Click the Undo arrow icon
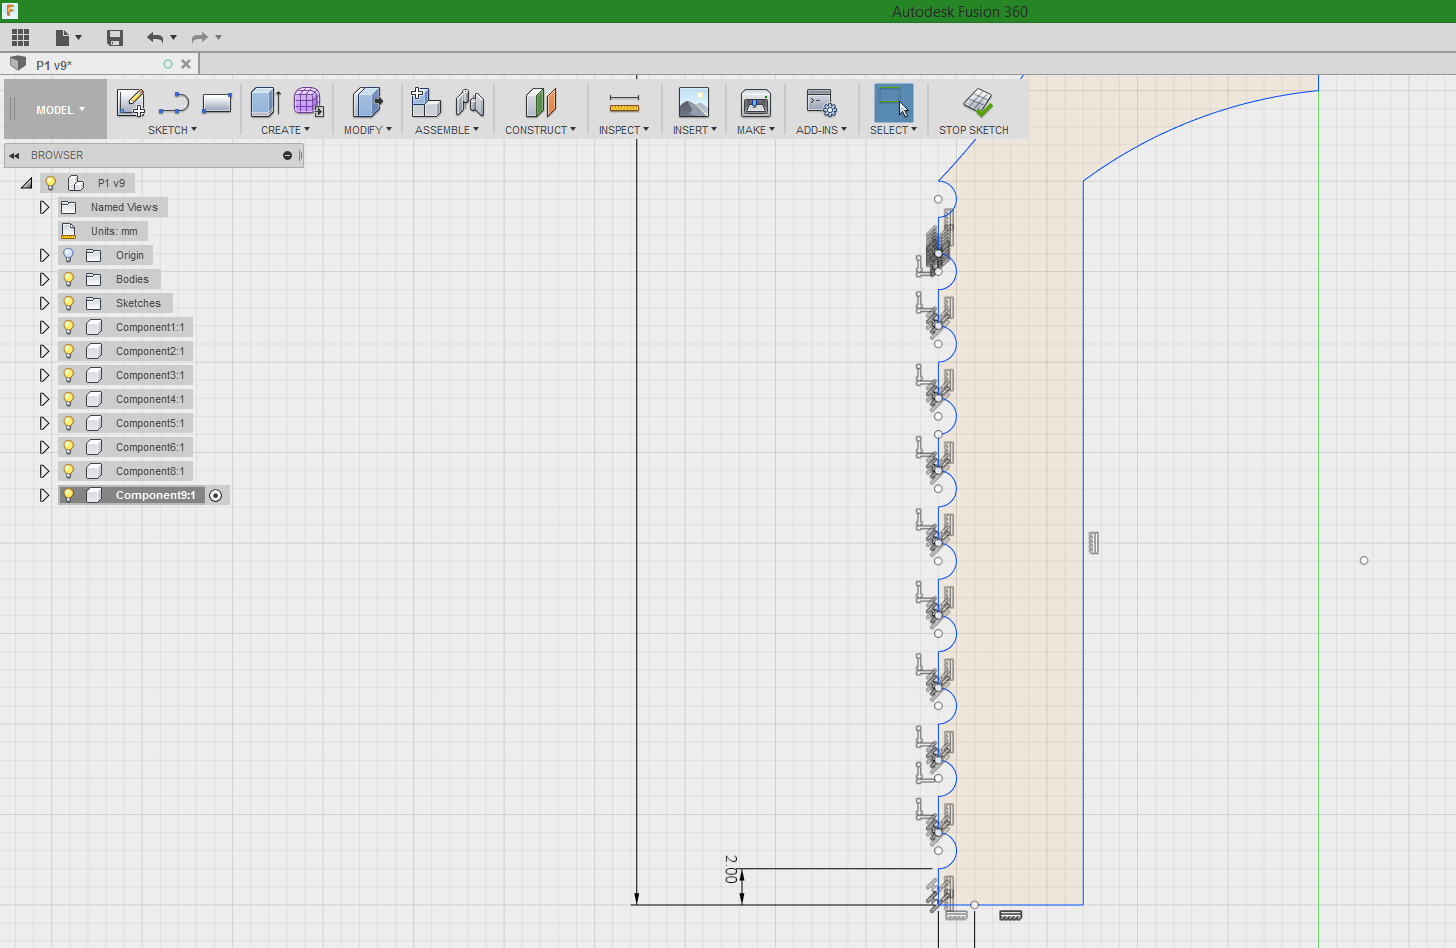The width and height of the screenshot is (1456, 948). click(155, 38)
